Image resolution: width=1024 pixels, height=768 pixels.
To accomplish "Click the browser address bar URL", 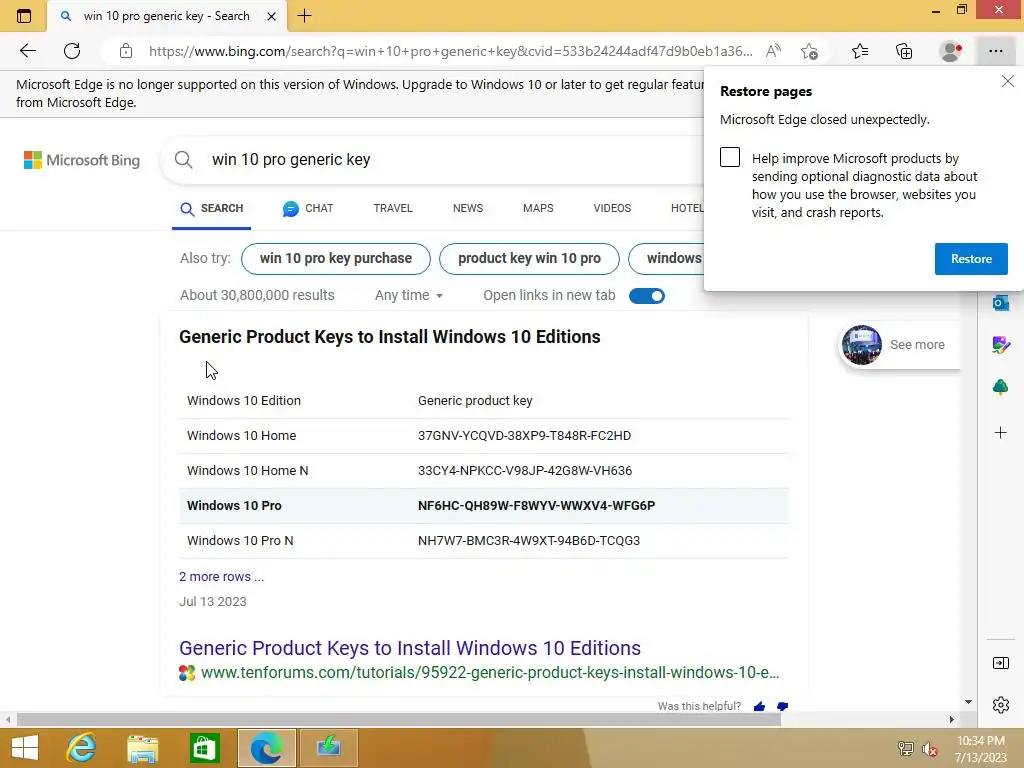I will click(x=451, y=51).
